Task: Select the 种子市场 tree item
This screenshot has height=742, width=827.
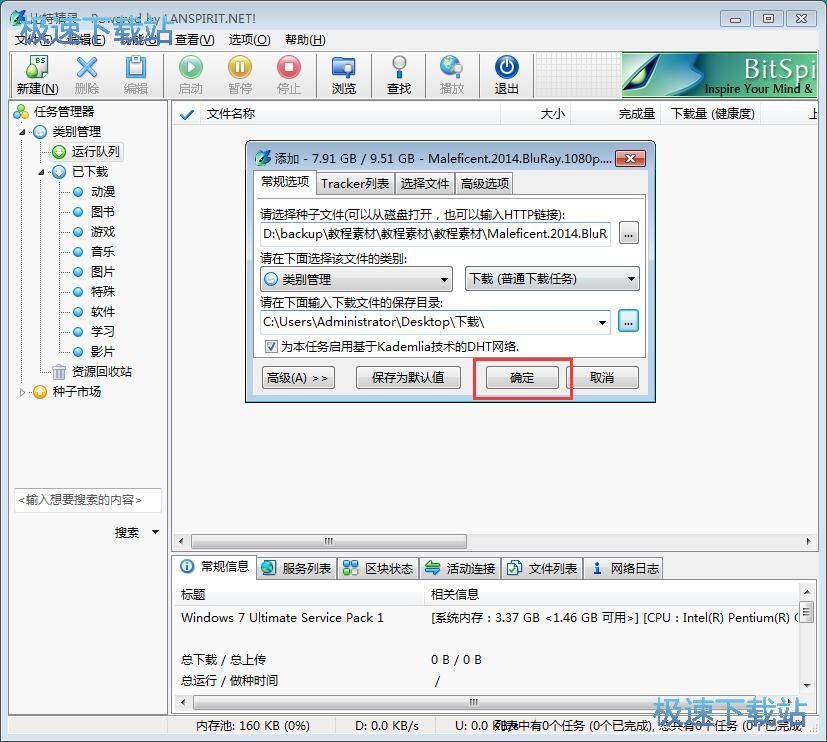Action: point(76,392)
